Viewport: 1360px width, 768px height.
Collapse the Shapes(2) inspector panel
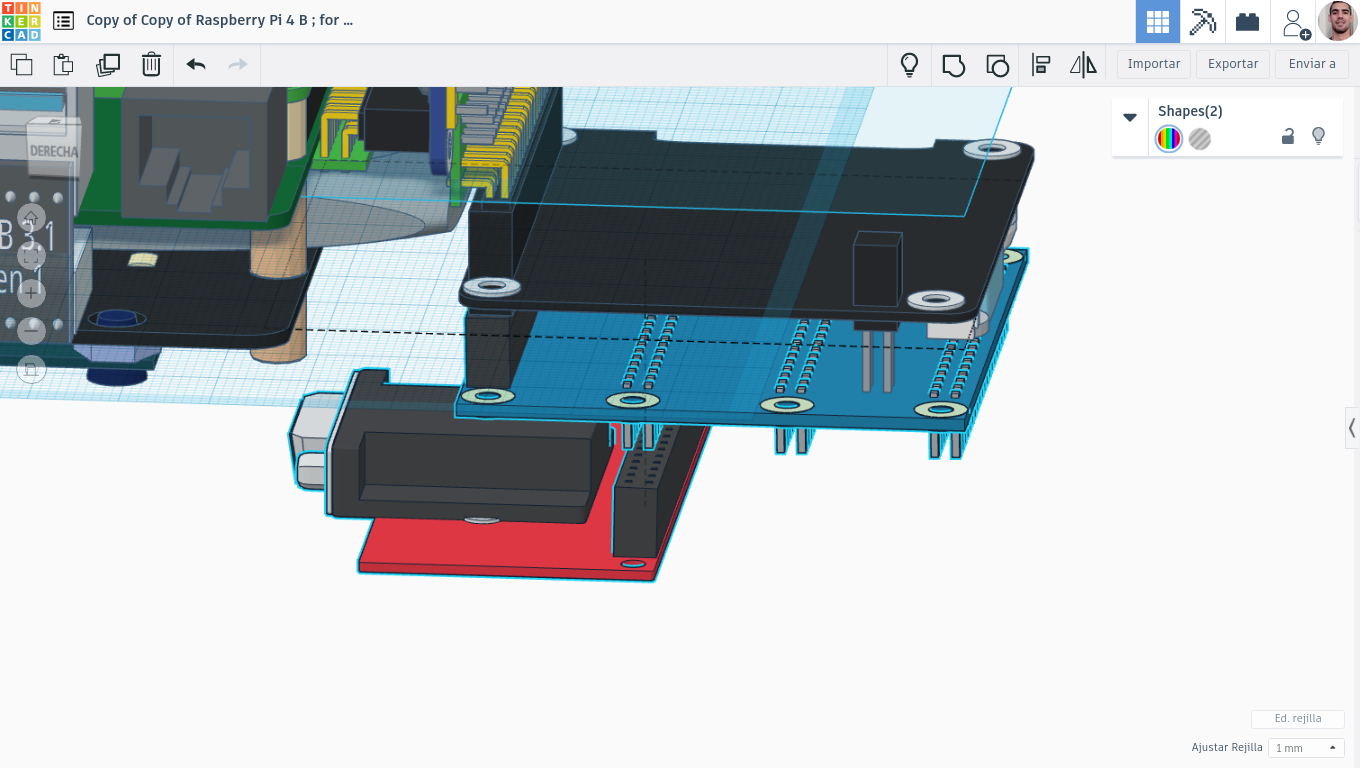(1130, 117)
